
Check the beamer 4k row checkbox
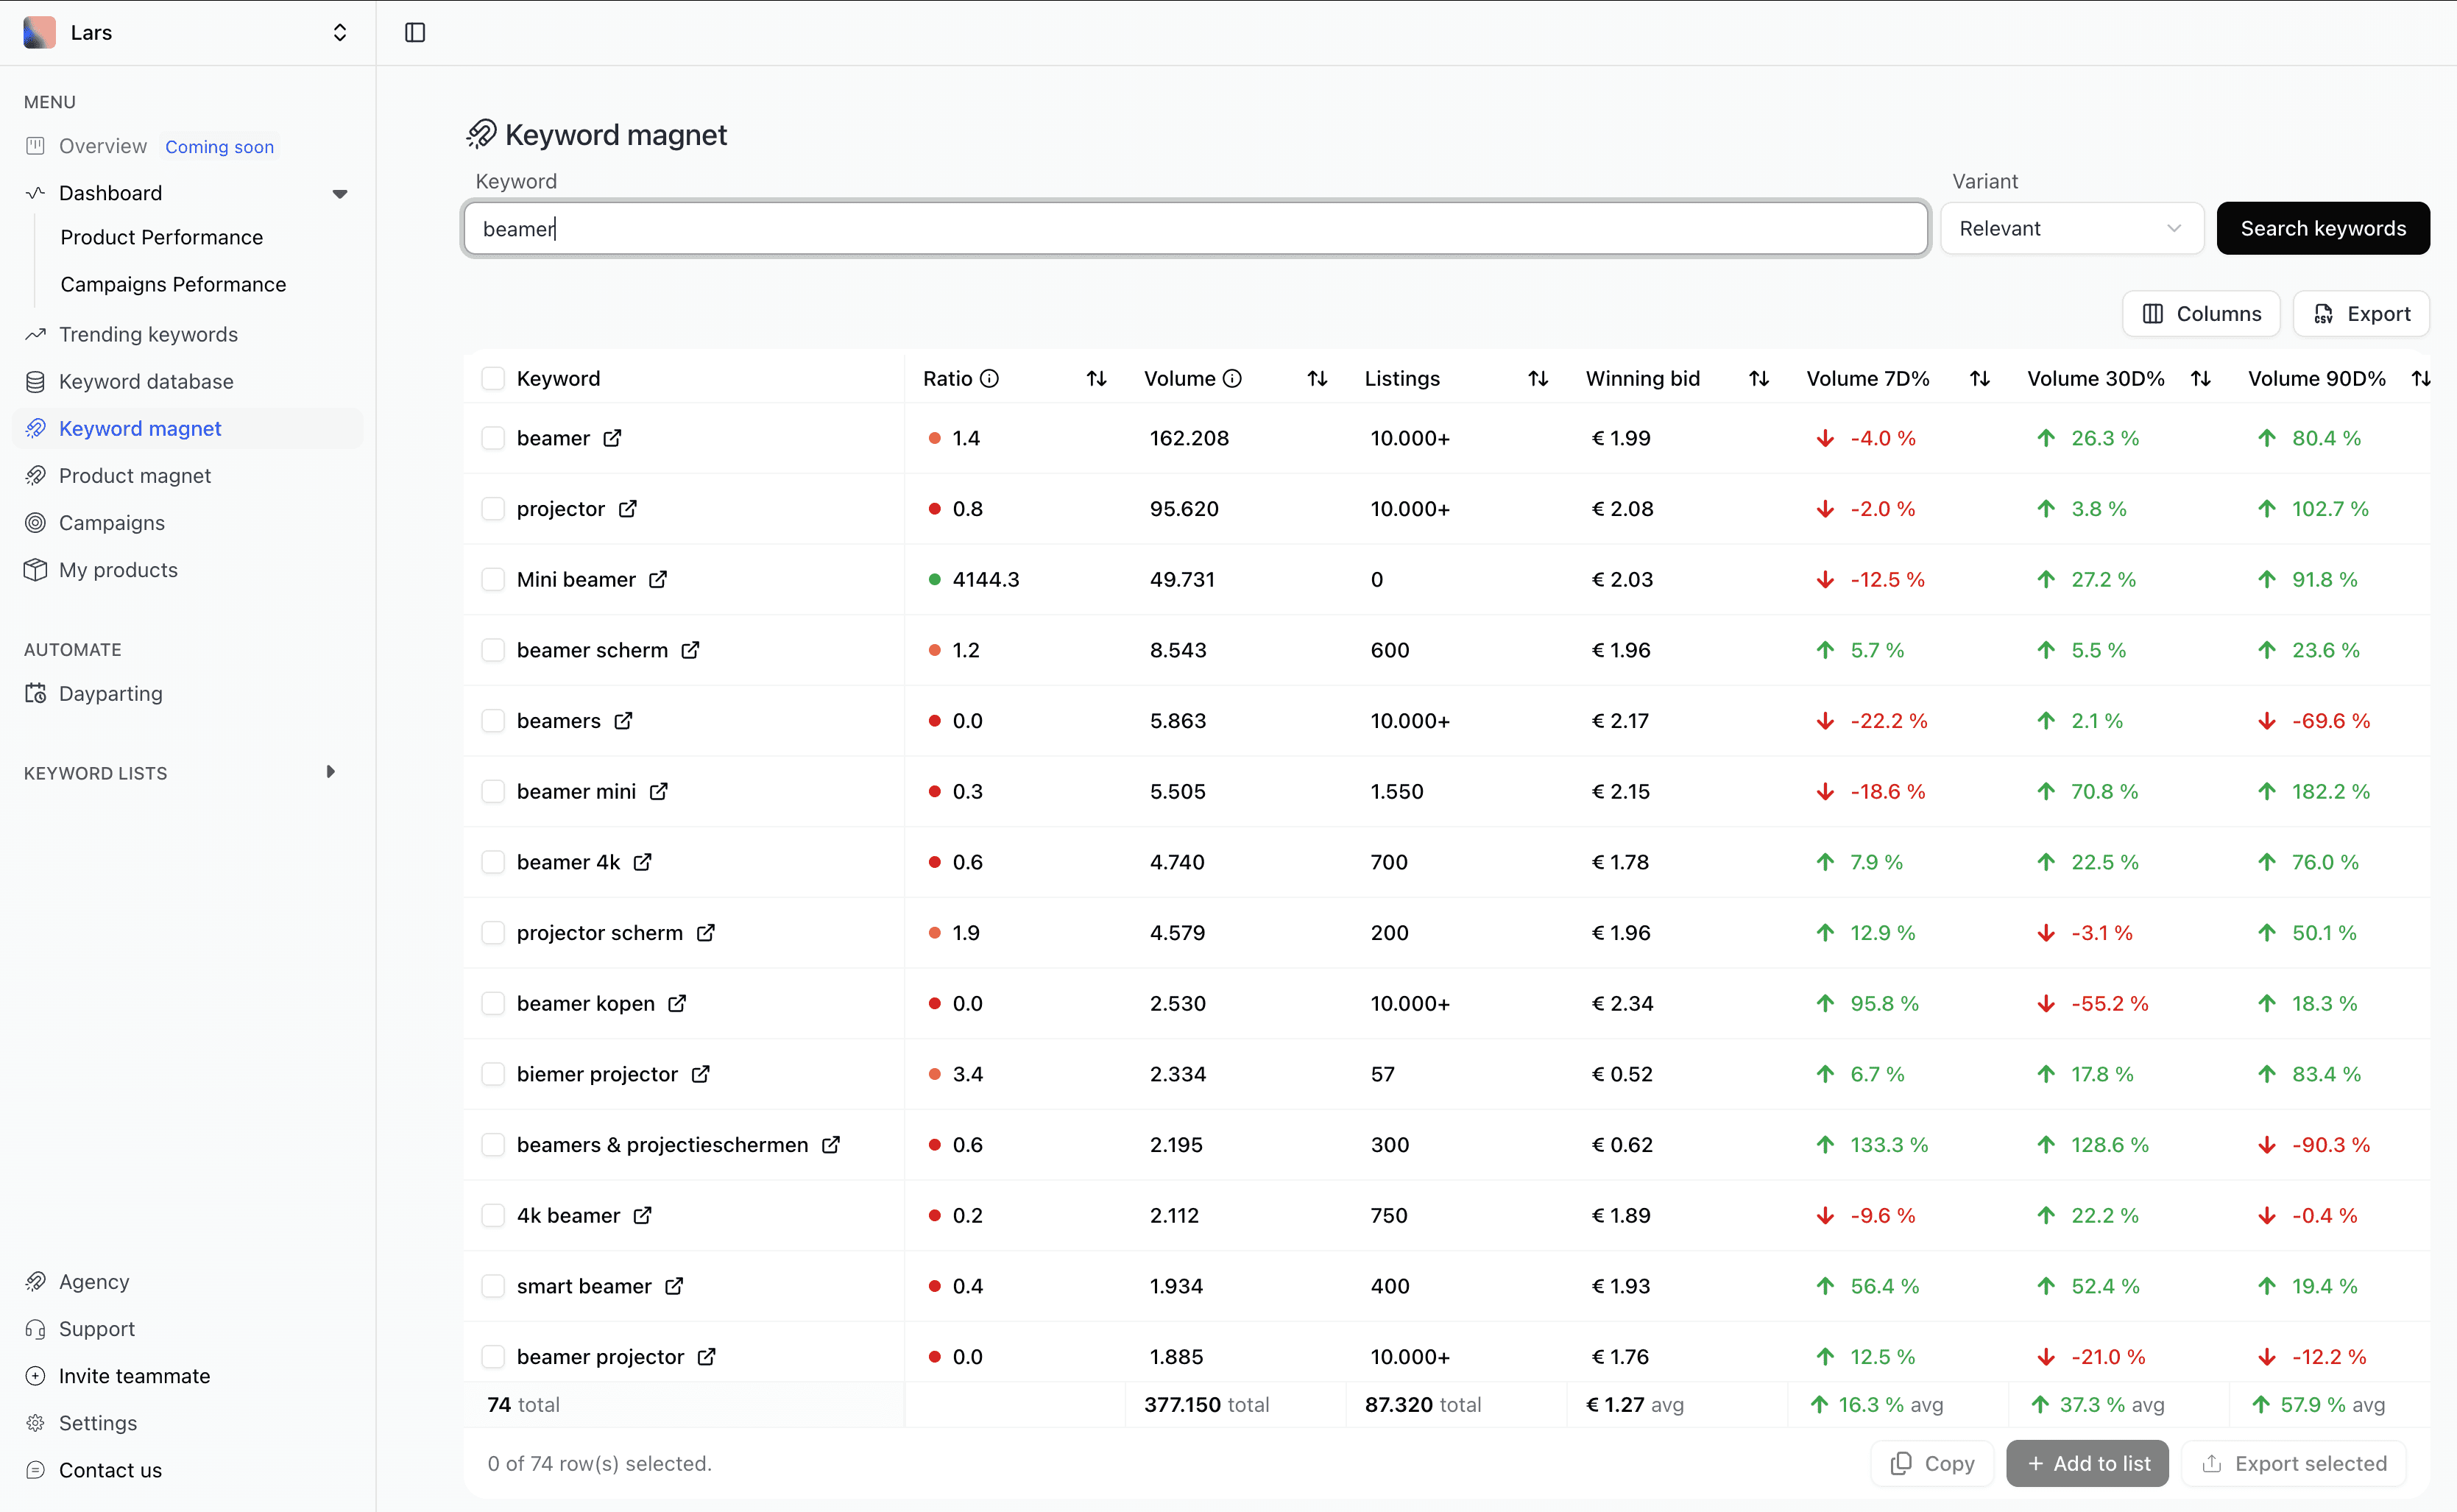(x=493, y=862)
